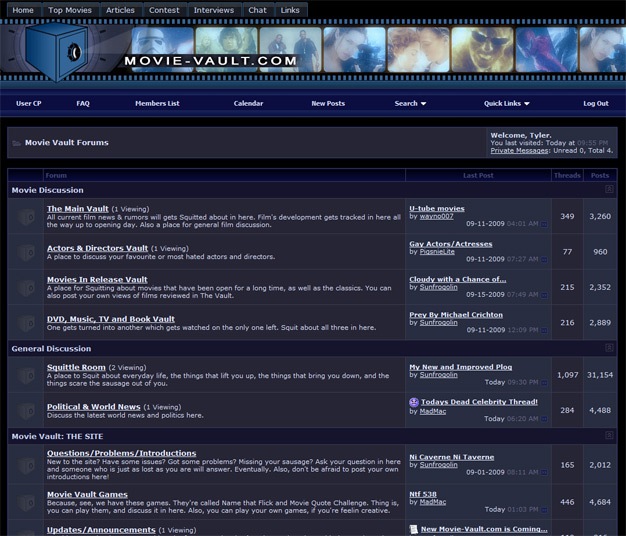Click Political & World News status icon
The height and width of the screenshot is (536, 626).
click(x=26, y=411)
